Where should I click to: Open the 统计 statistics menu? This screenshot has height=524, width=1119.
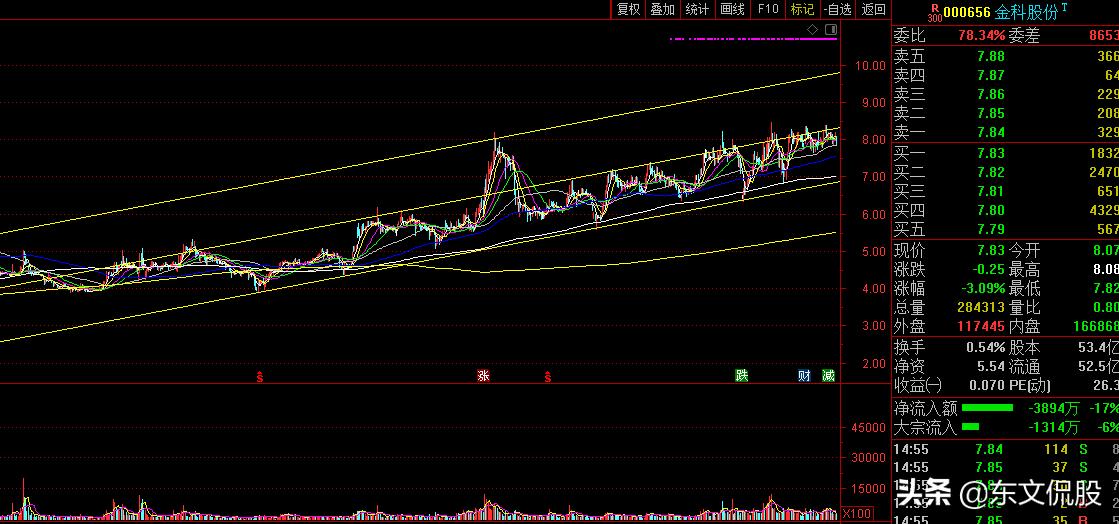[x=697, y=9]
